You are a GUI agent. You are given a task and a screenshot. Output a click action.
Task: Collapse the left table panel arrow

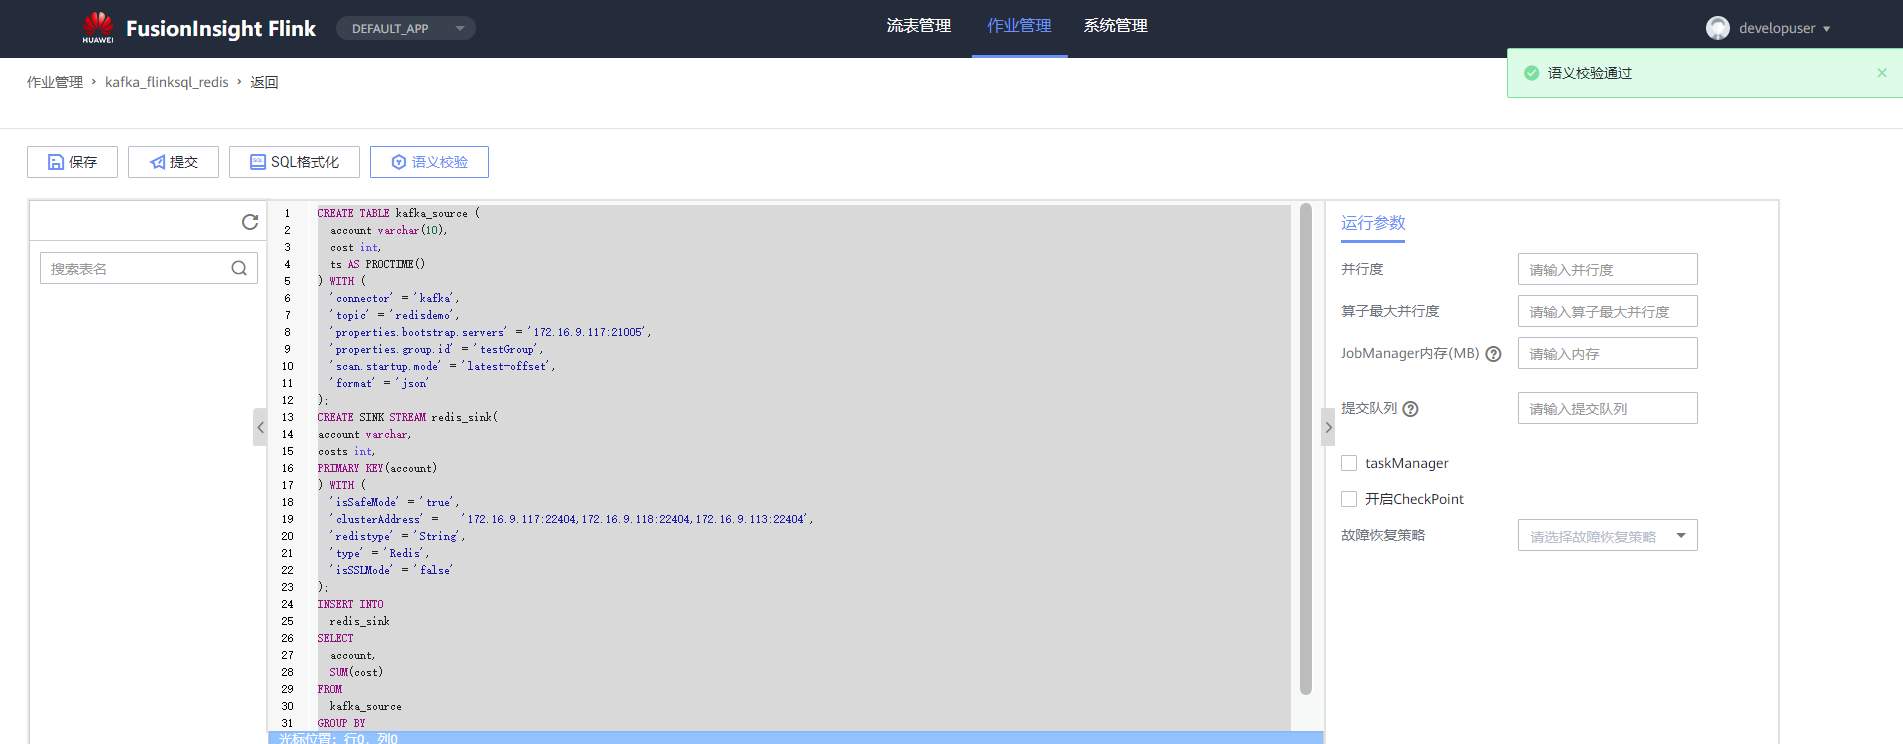coord(260,427)
